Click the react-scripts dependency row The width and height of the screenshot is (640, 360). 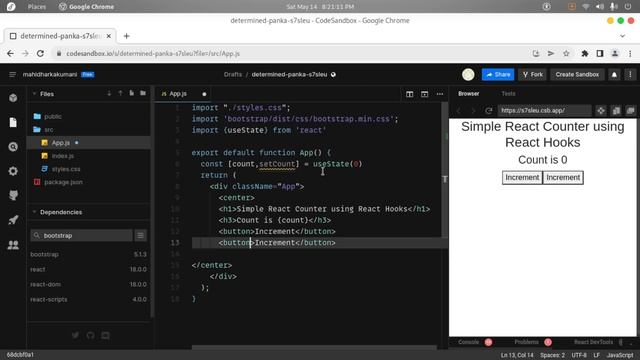(89, 300)
